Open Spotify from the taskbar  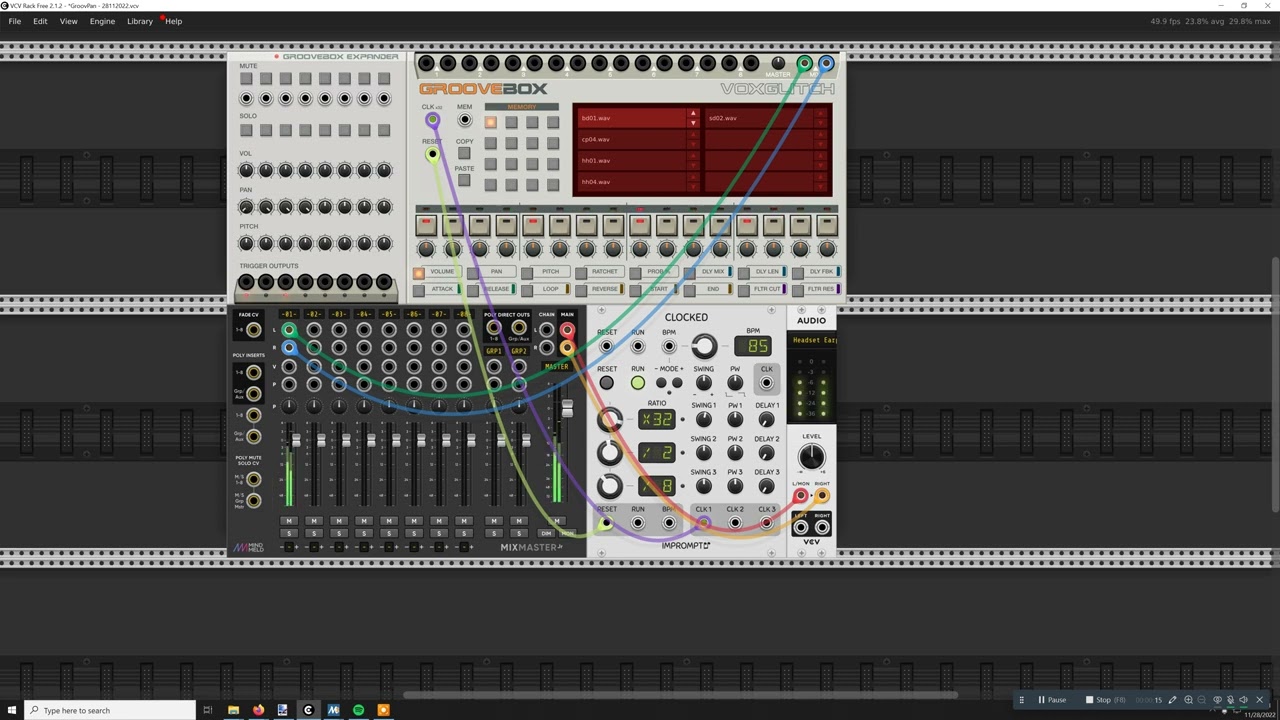point(358,710)
